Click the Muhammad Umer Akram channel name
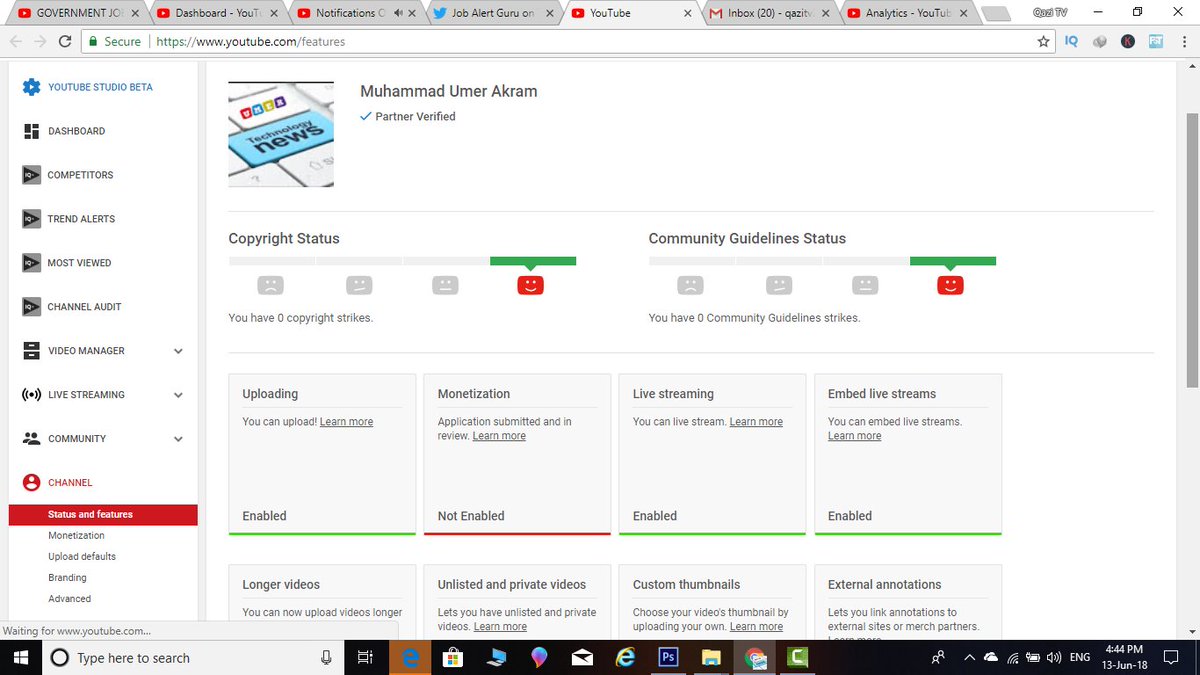This screenshot has height=675, width=1200. tap(448, 92)
